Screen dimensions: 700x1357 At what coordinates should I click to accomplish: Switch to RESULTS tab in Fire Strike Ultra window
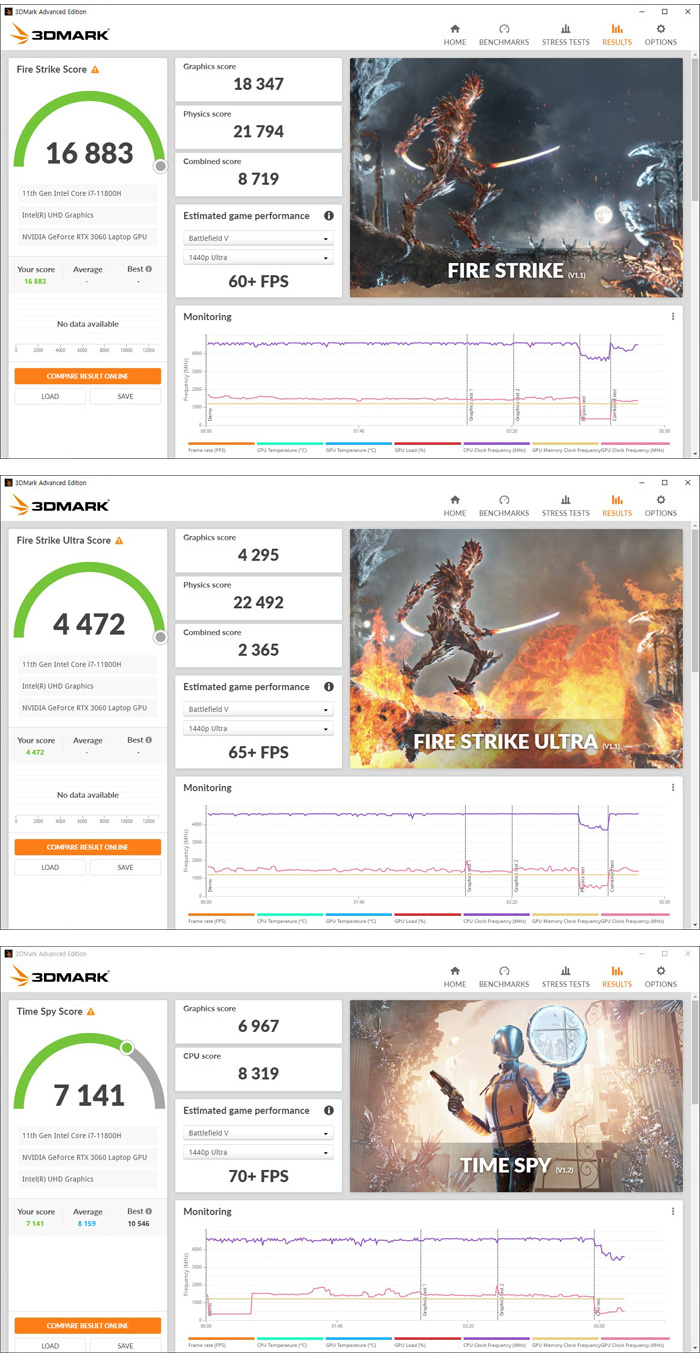coord(617,506)
